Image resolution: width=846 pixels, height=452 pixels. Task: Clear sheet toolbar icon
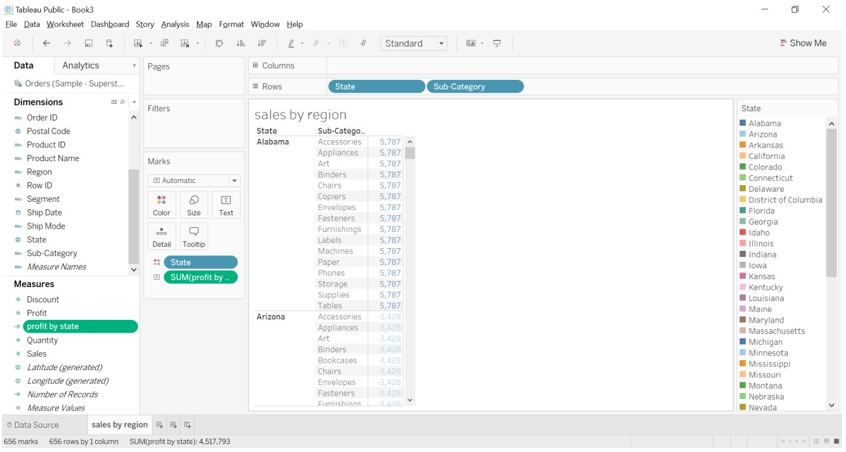(x=185, y=43)
